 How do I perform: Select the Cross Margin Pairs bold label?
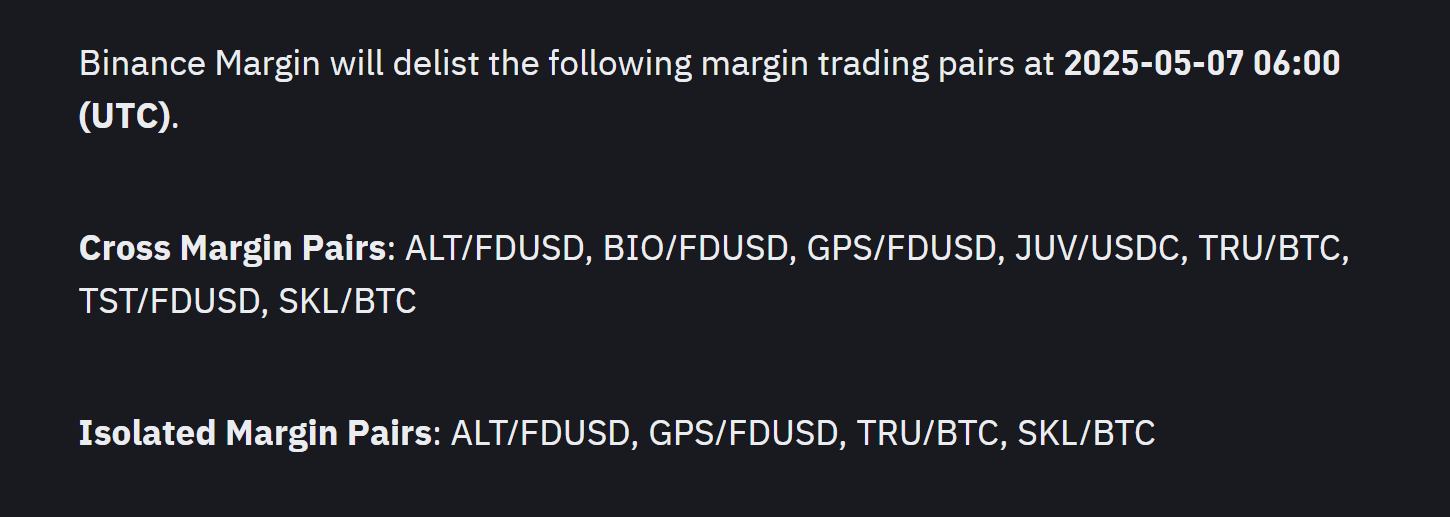(232, 249)
